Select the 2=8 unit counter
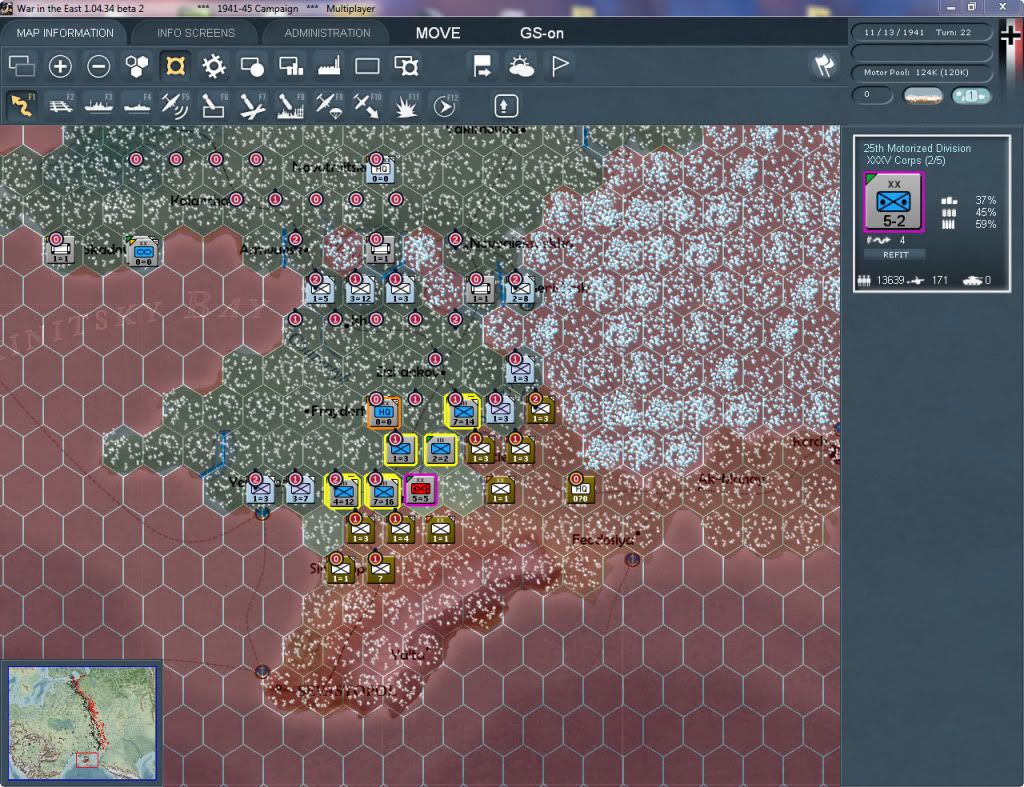 tap(520, 290)
